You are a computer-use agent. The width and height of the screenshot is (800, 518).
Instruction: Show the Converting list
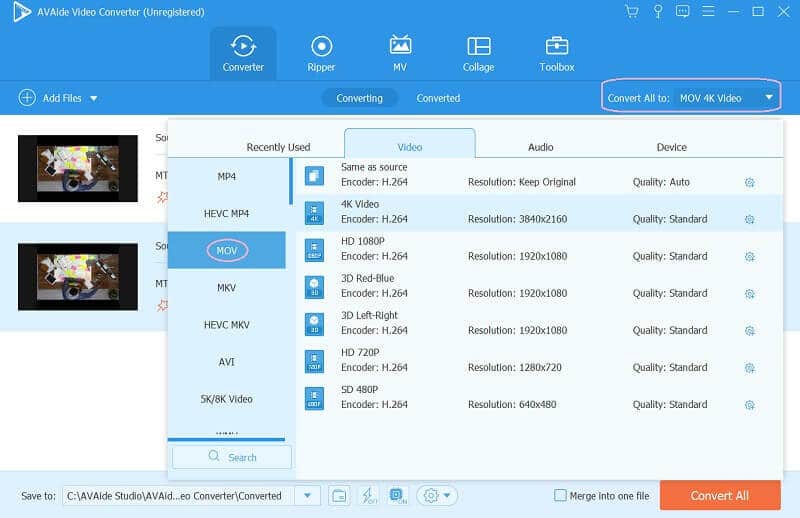point(359,98)
